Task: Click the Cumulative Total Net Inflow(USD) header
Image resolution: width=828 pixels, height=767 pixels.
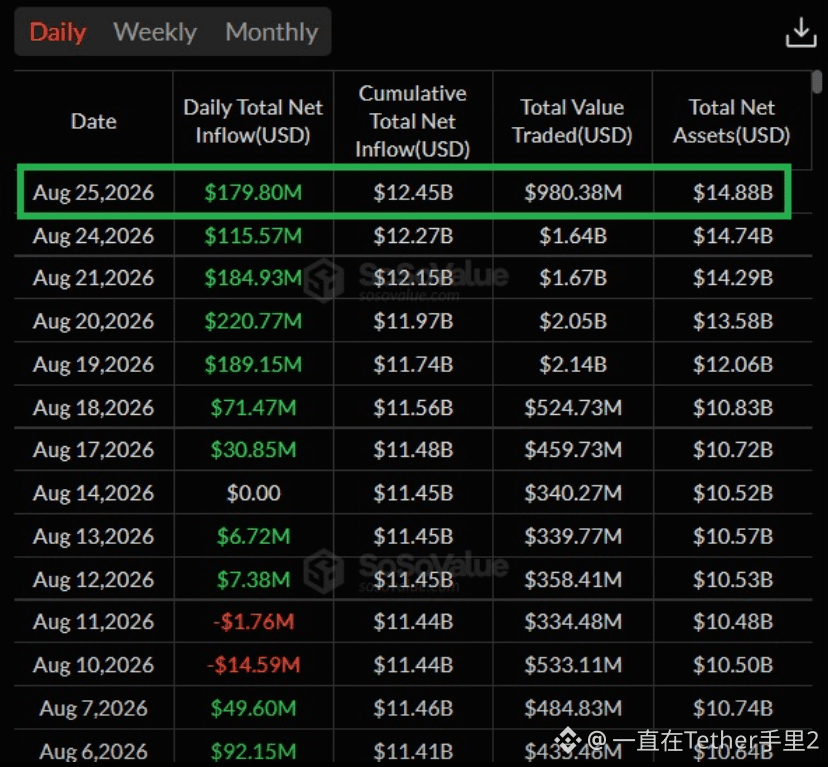Action: tap(412, 121)
